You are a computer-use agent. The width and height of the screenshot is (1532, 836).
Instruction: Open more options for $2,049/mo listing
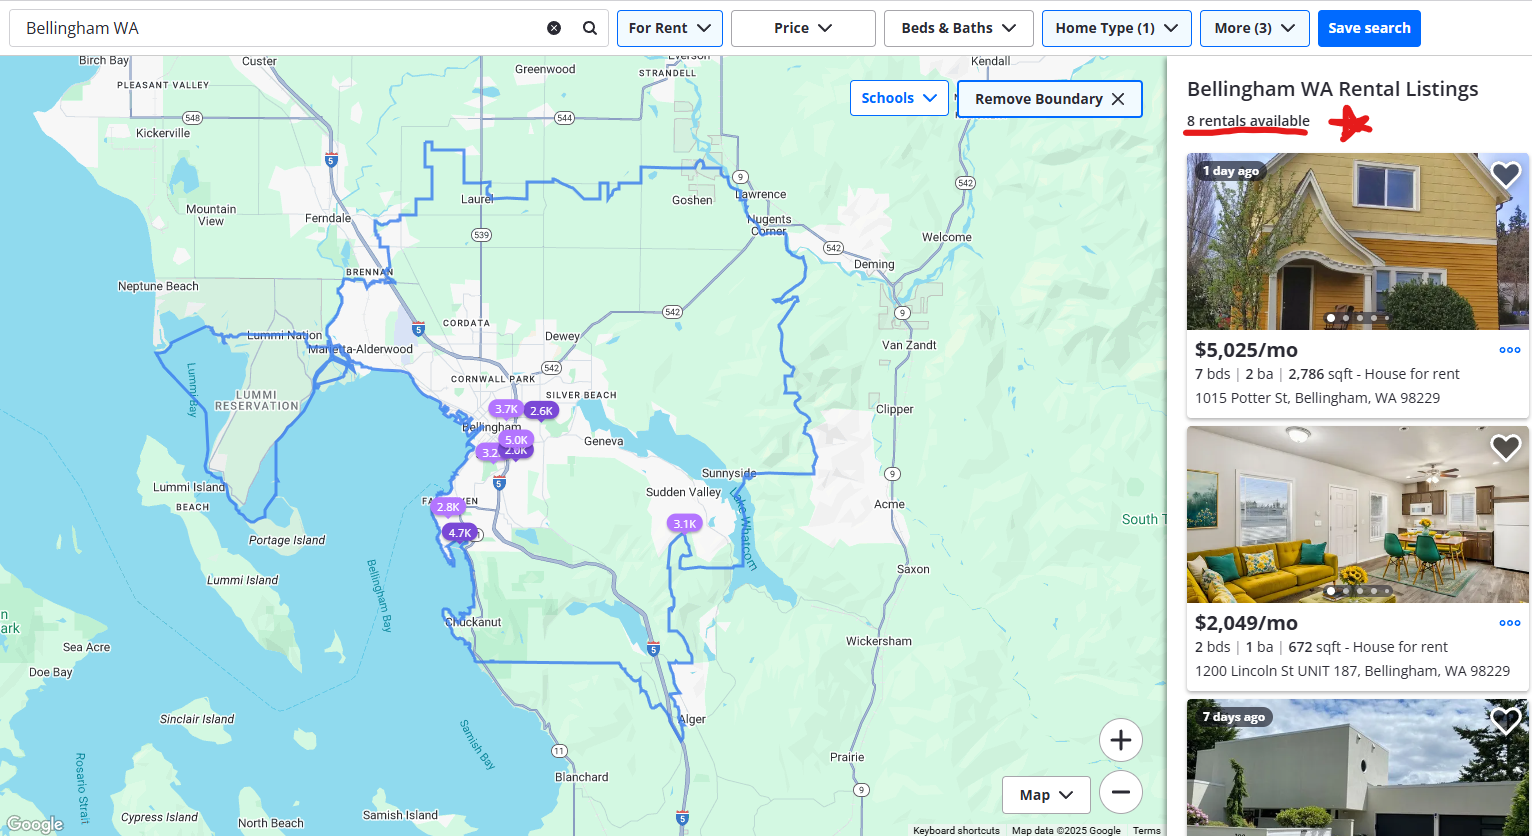1509,623
